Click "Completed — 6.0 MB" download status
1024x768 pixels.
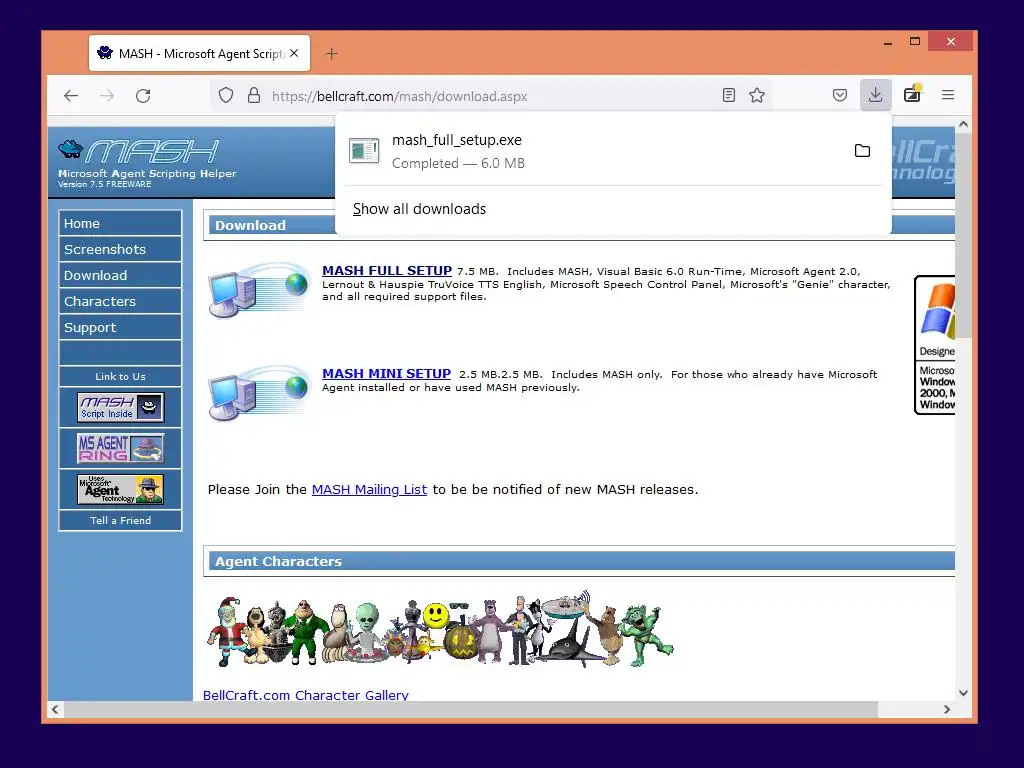458,163
